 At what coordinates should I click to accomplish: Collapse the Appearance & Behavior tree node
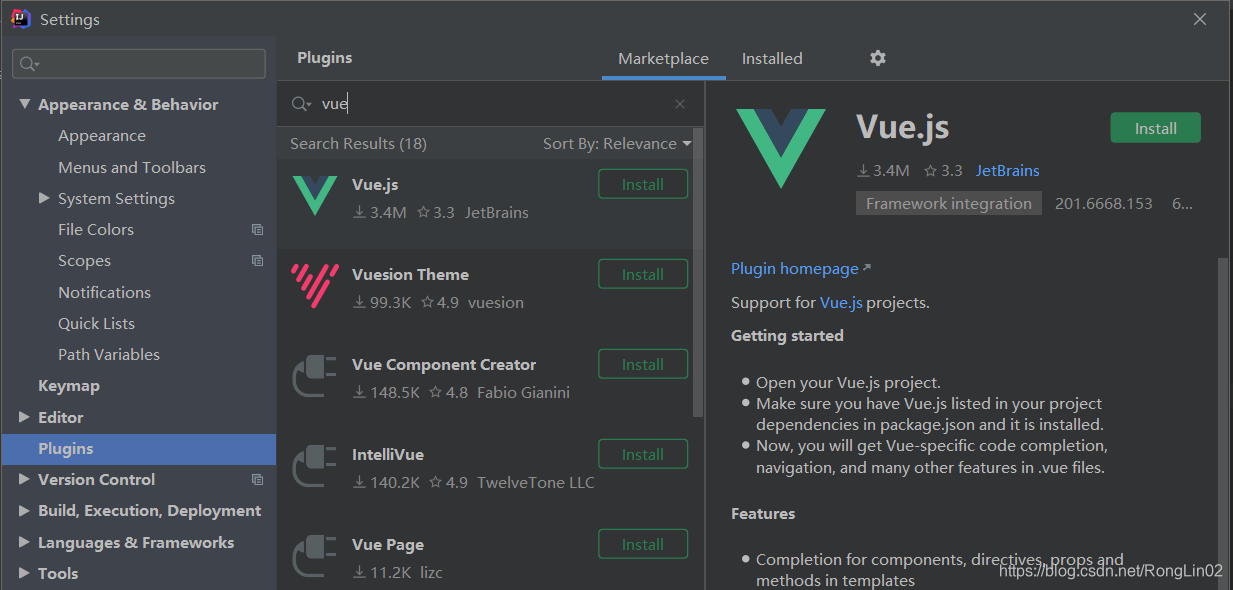24,104
